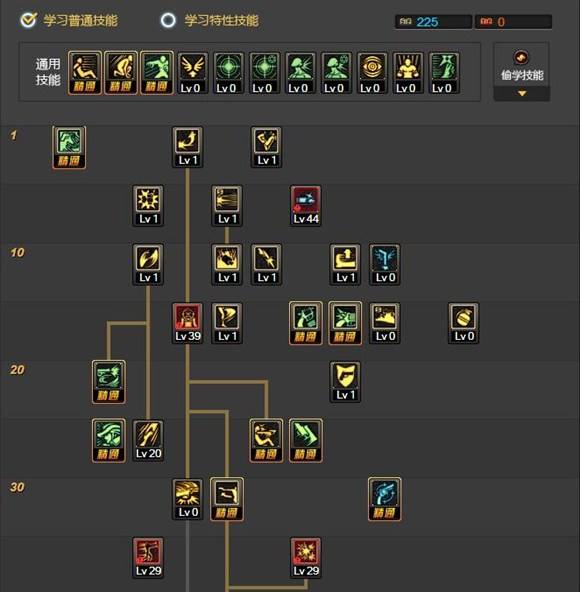Select the Lv 20 slash skill icon
The image size is (580, 592).
[x=148, y=441]
